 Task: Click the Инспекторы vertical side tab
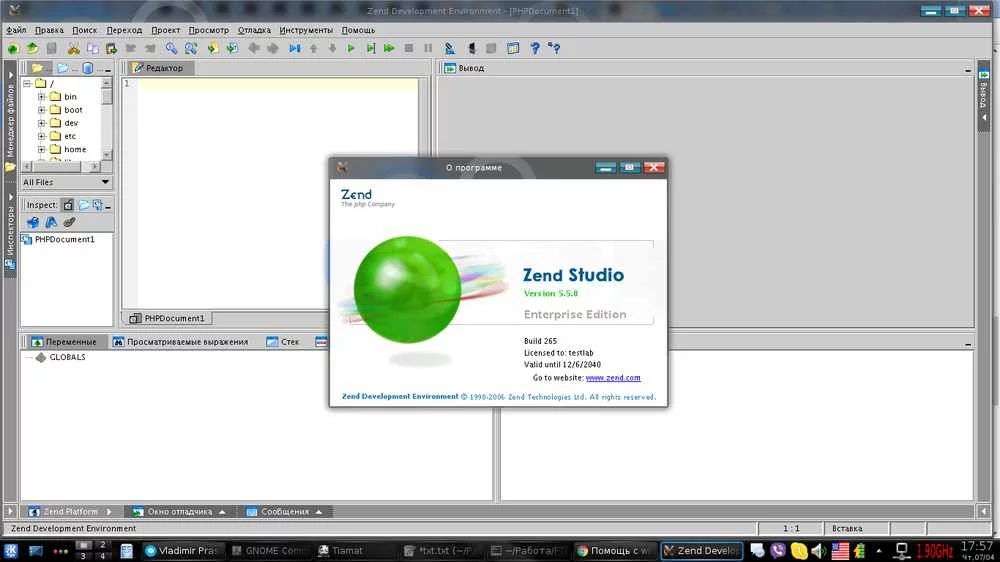[10, 233]
